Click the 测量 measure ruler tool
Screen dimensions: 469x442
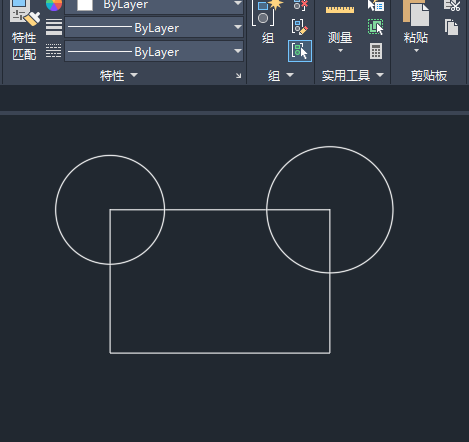pos(340,22)
